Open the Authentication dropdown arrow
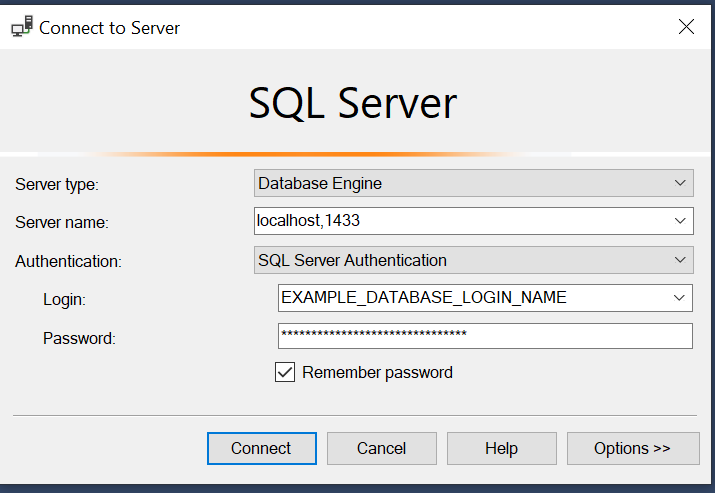The image size is (715, 493). 680,260
